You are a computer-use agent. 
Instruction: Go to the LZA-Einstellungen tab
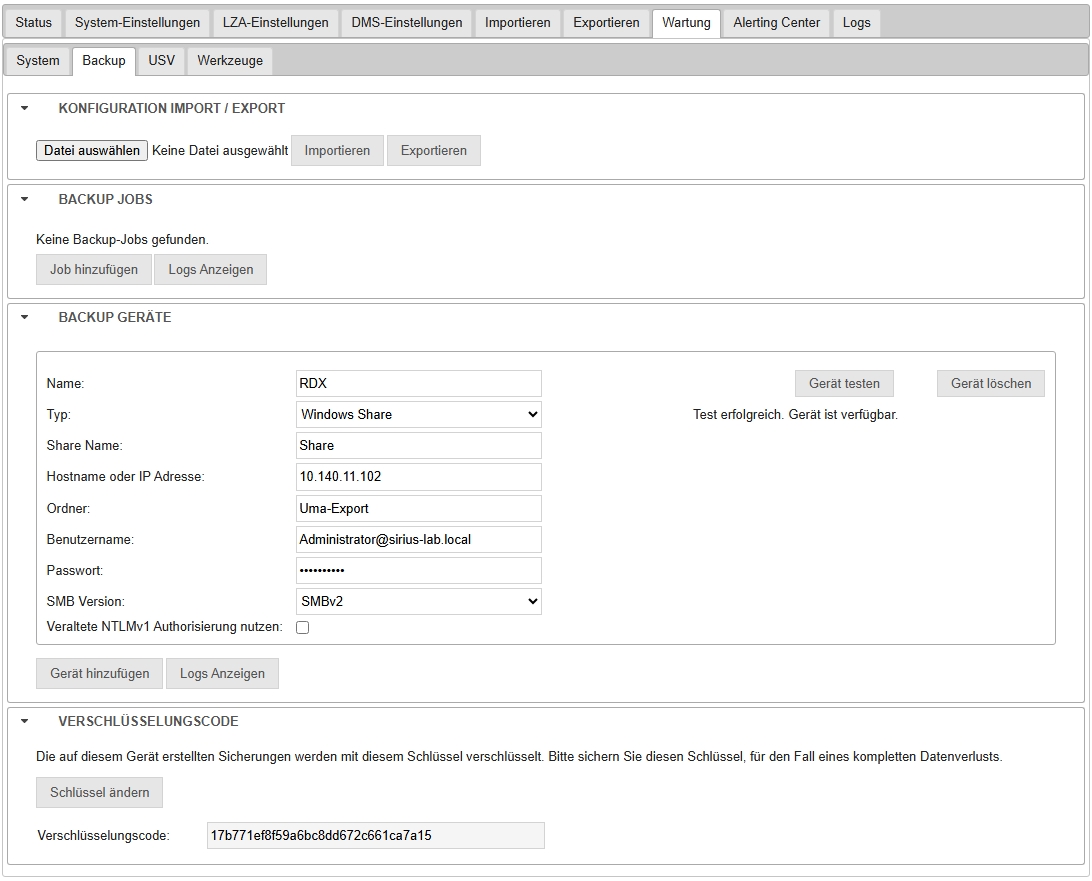coord(275,23)
